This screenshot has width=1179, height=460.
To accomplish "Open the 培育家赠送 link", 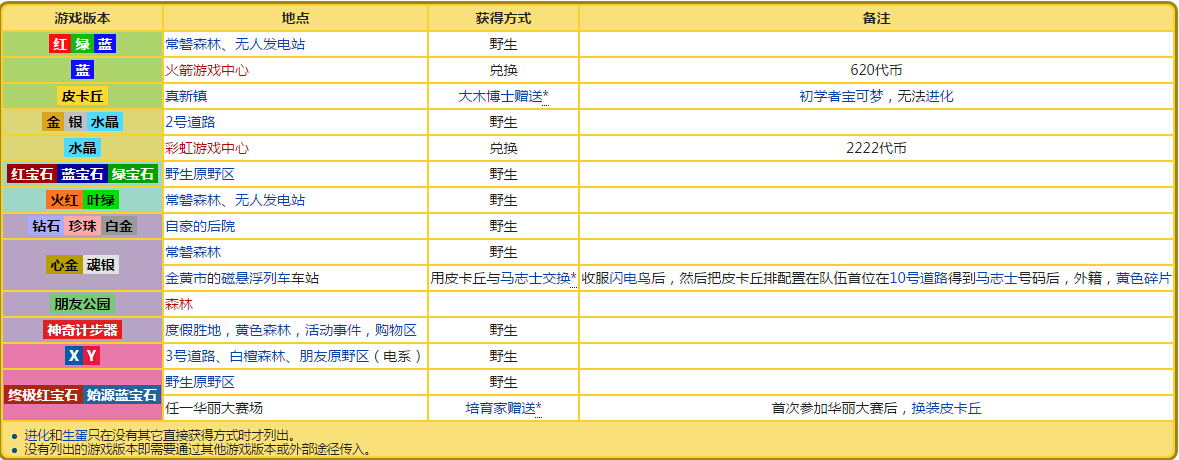I will 500,408.
